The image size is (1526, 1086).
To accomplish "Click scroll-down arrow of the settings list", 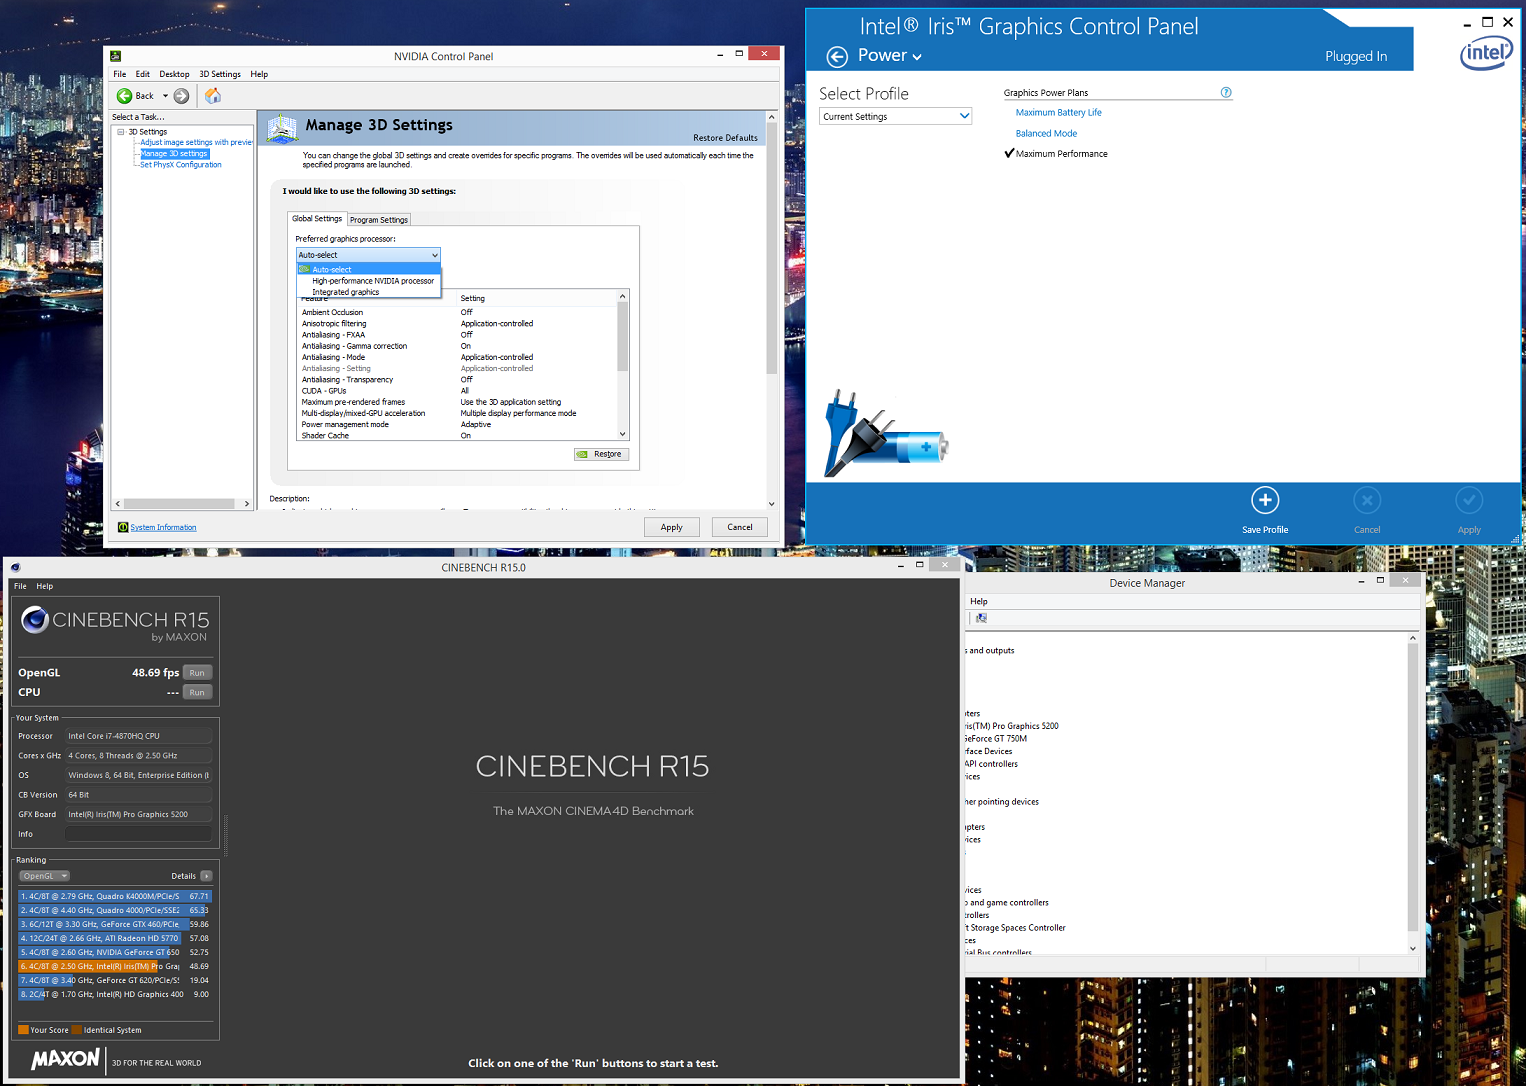I will point(623,434).
